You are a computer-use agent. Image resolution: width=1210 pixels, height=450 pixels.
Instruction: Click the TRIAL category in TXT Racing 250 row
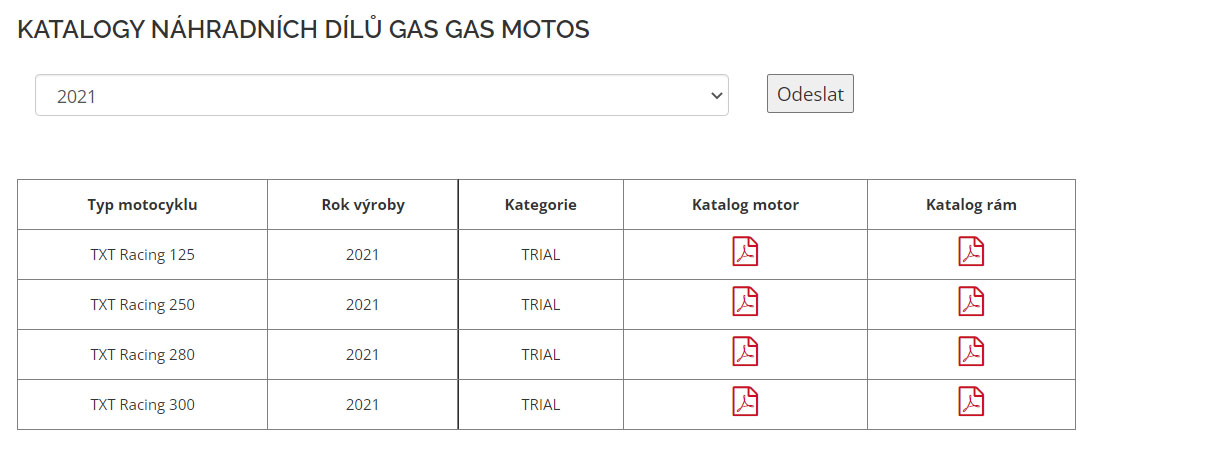(x=541, y=305)
